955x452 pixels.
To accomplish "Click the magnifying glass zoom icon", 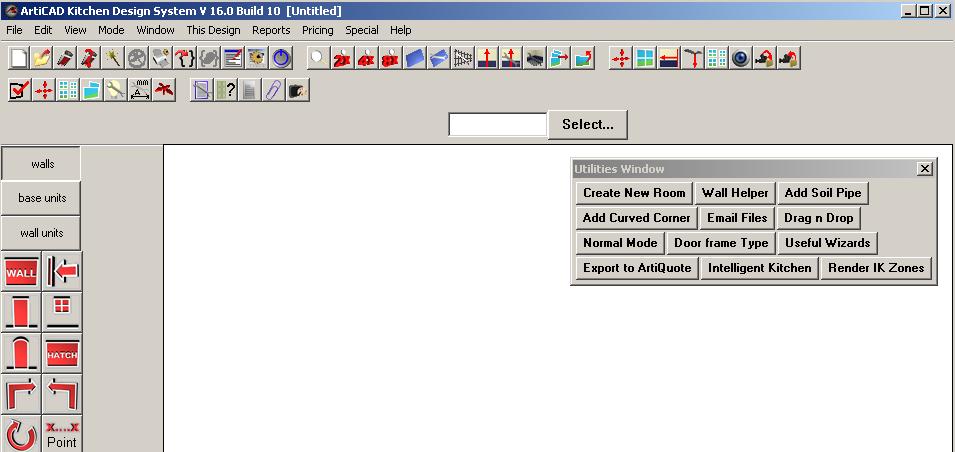I will pyautogui.click(x=317, y=58).
